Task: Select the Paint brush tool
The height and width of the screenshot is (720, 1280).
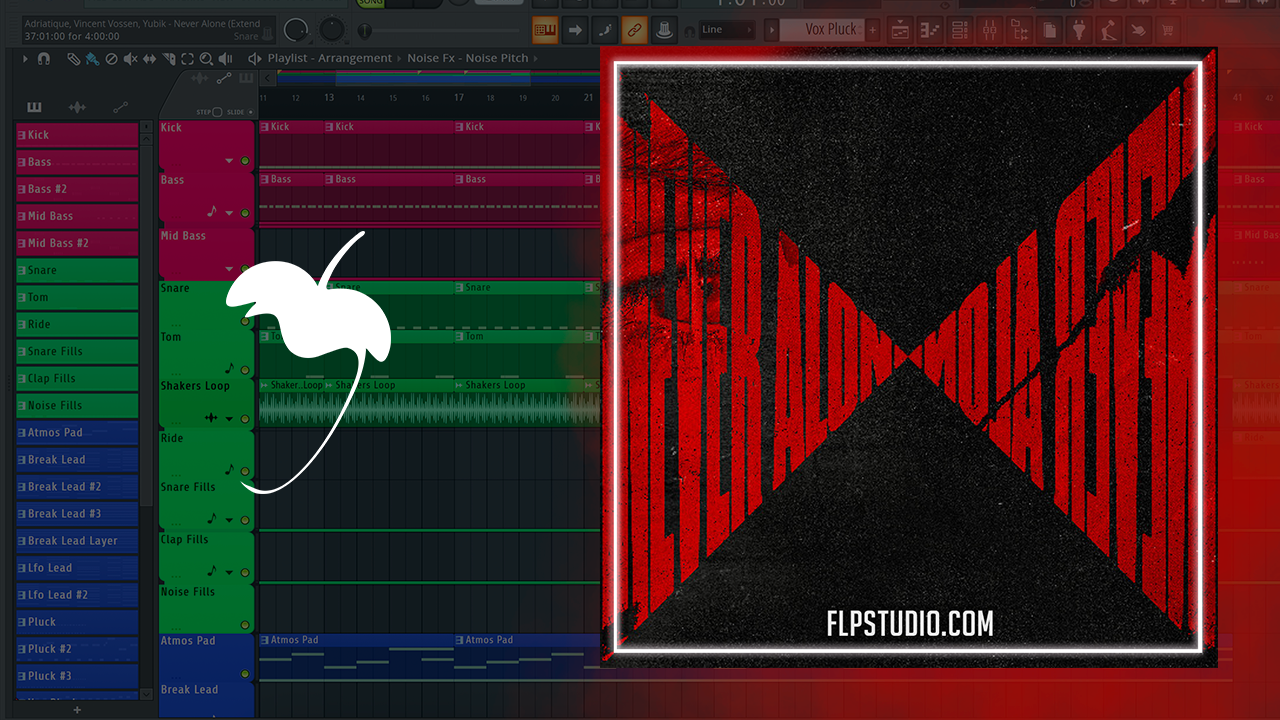Action: point(91,59)
